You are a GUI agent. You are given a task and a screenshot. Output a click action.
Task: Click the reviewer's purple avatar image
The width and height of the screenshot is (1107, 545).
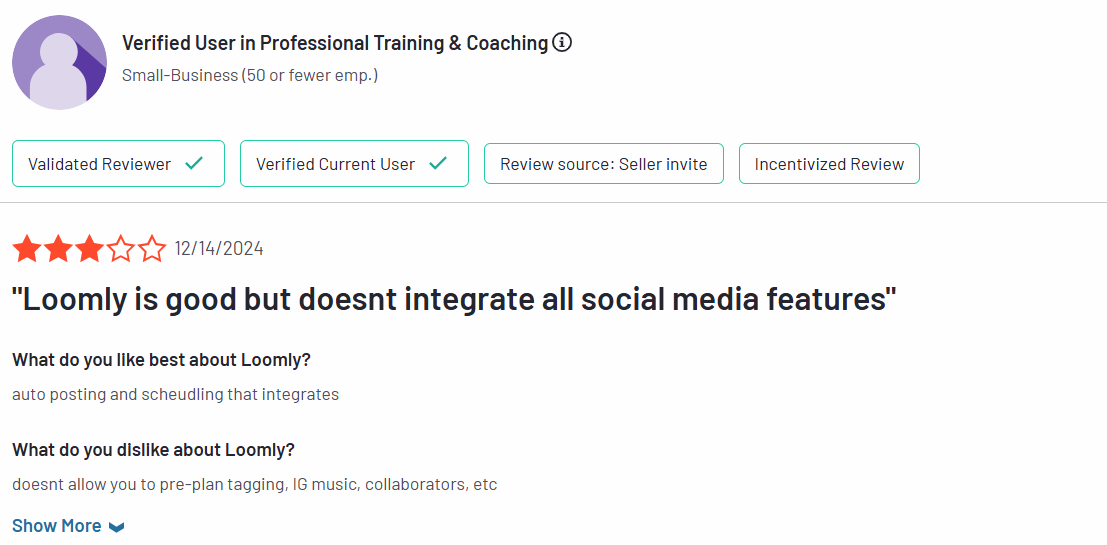coord(59,62)
